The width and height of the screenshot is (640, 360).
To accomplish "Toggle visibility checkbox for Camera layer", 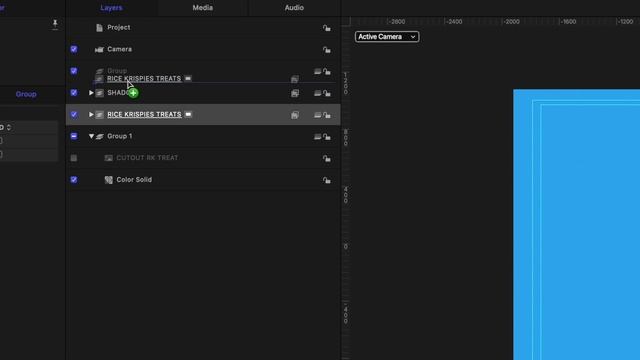I will 74,49.
